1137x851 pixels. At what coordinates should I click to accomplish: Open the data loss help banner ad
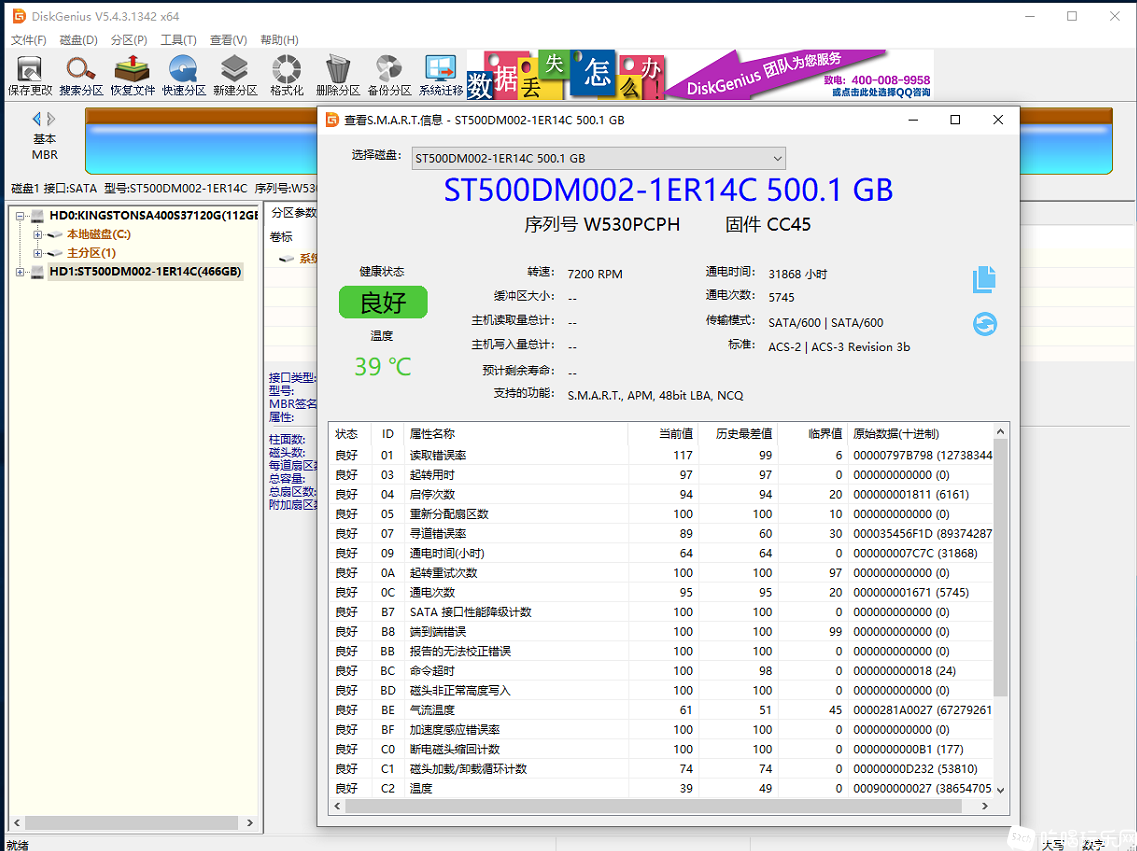tap(566, 75)
